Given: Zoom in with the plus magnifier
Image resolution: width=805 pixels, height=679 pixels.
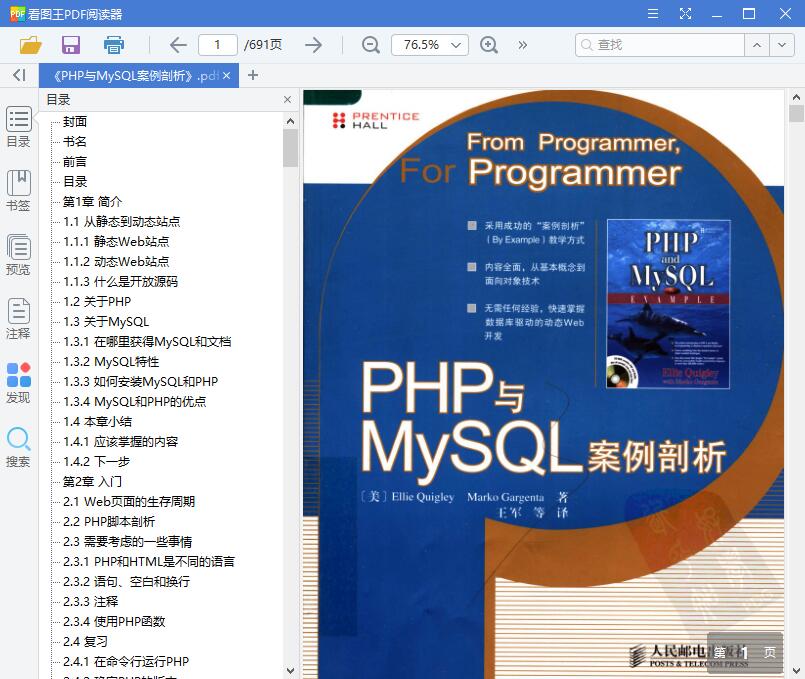Looking at the screenshot, I should 489,45.
